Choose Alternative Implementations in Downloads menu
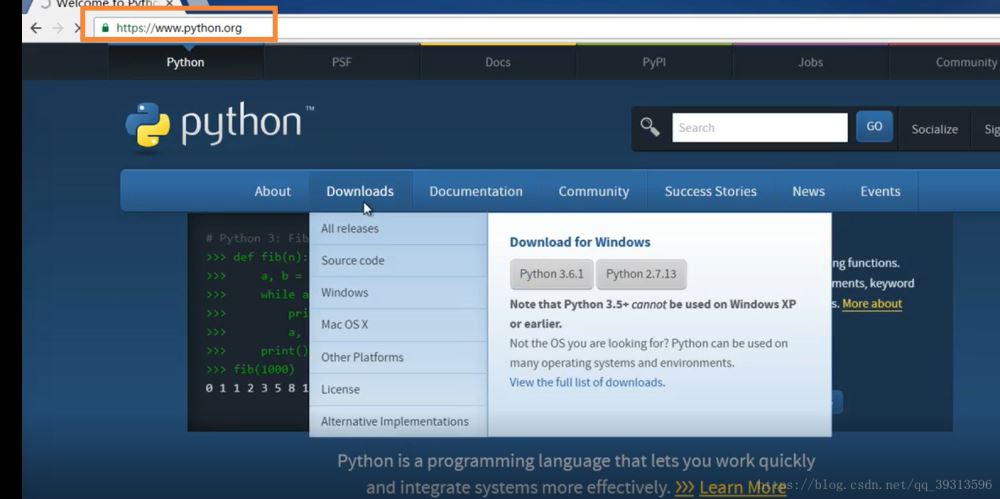The width and height of the screenshot is (1000, 499). pyautogui.click(x=399, y=421)
